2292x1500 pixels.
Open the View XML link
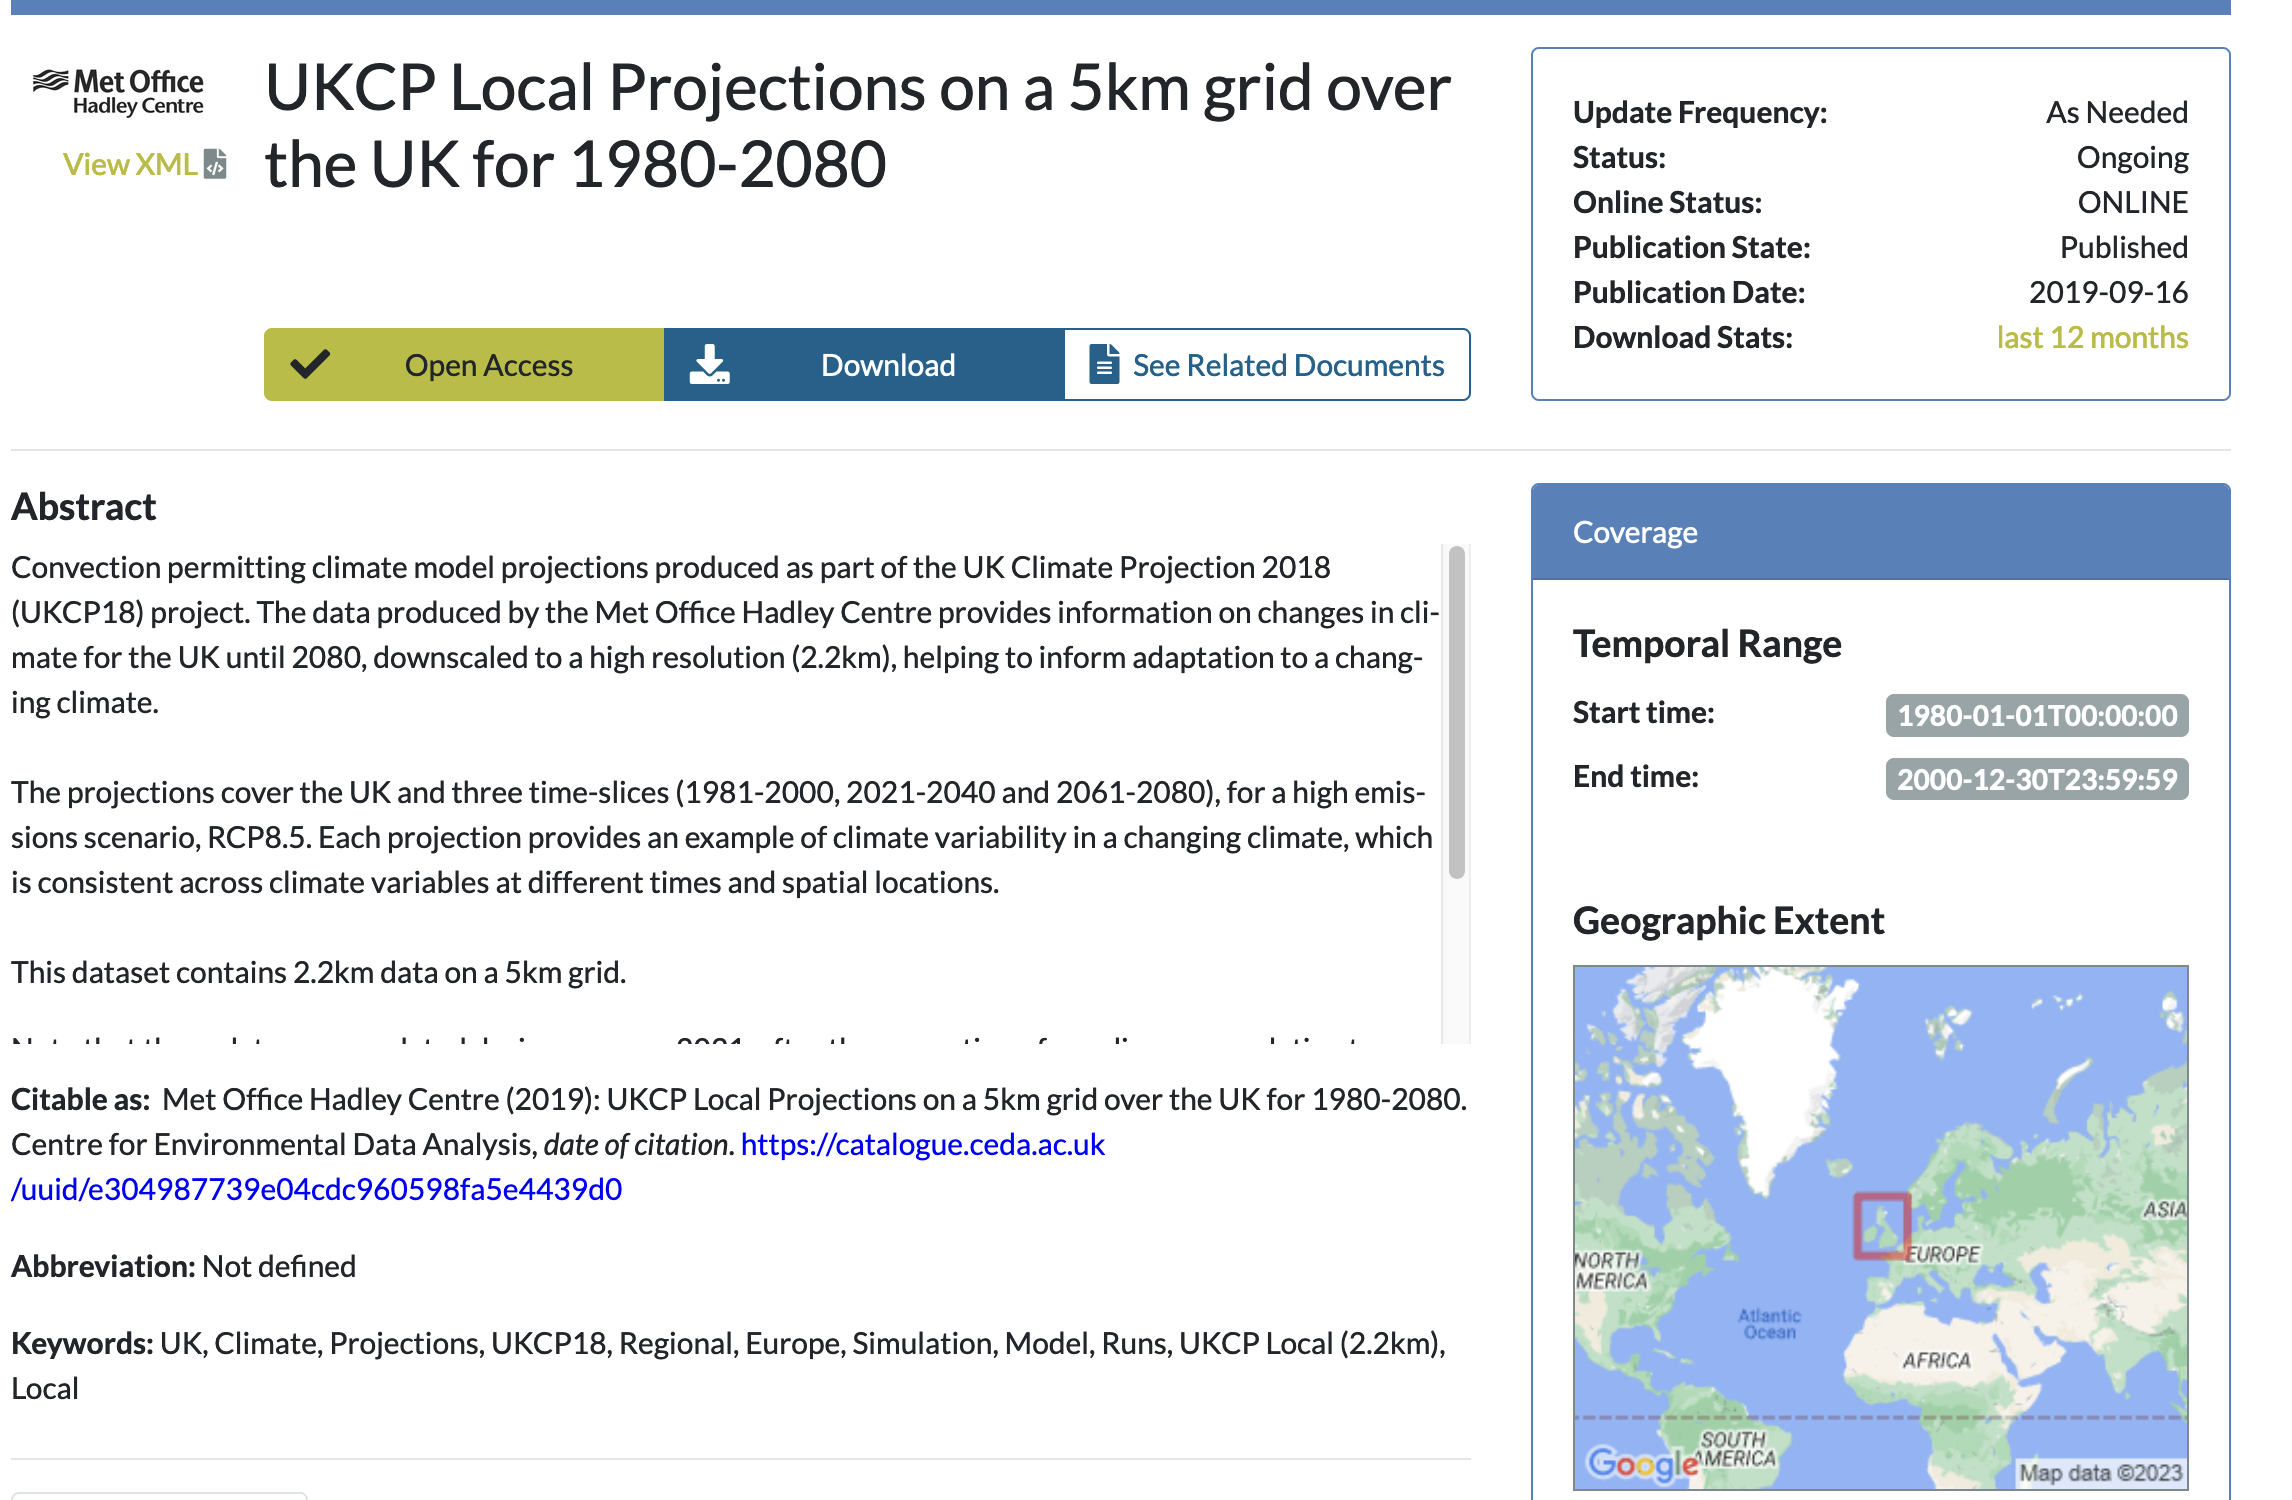pyautogui.click(x=130, y=164)
